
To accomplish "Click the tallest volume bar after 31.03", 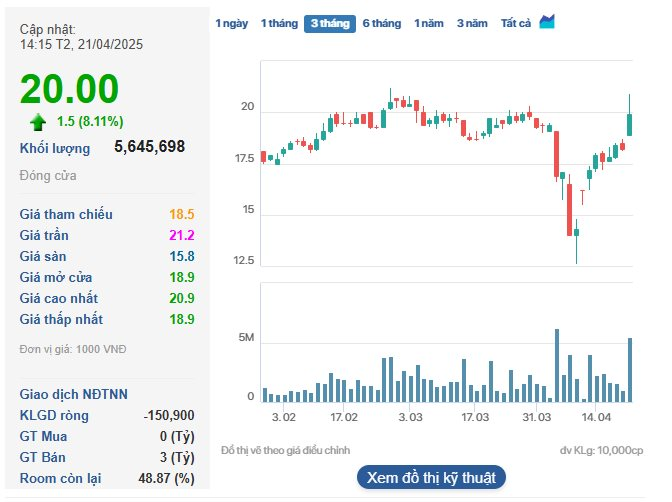I will [556, 365].
